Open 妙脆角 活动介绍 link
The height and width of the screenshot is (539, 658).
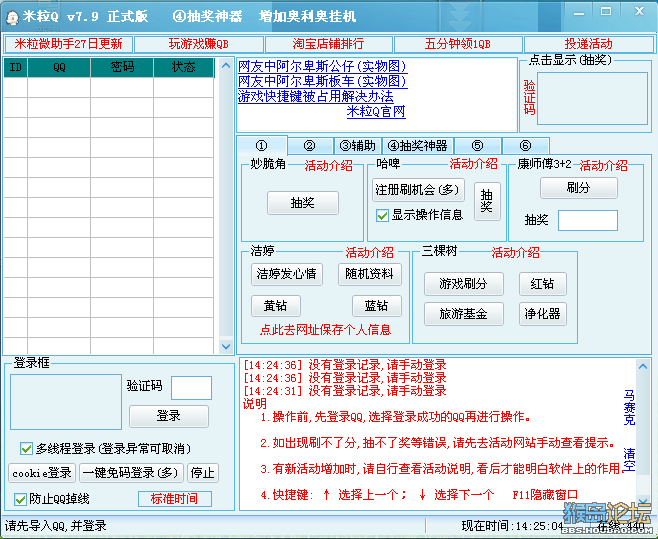pos(329,165)
